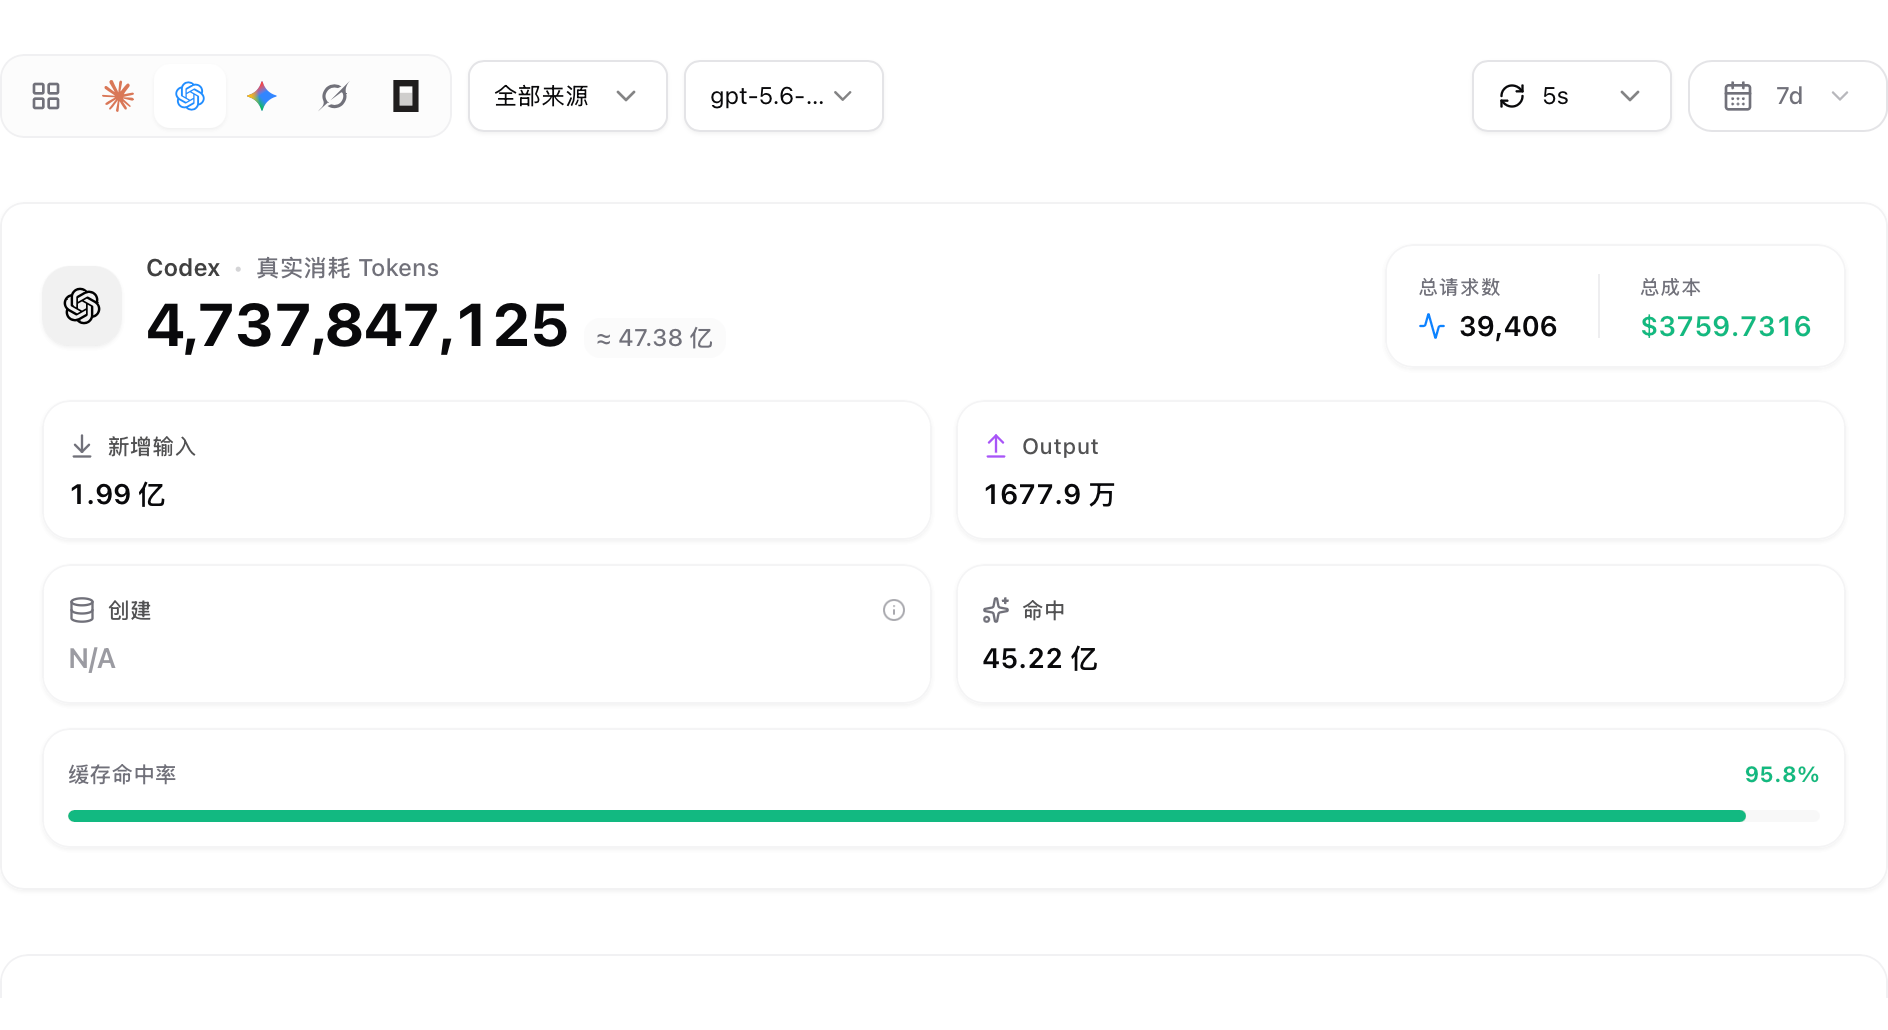Click the 1677.9 万 output value
This screenshot has width=1888, height=1030.
pyautogui.click(x=1049, y=494)
